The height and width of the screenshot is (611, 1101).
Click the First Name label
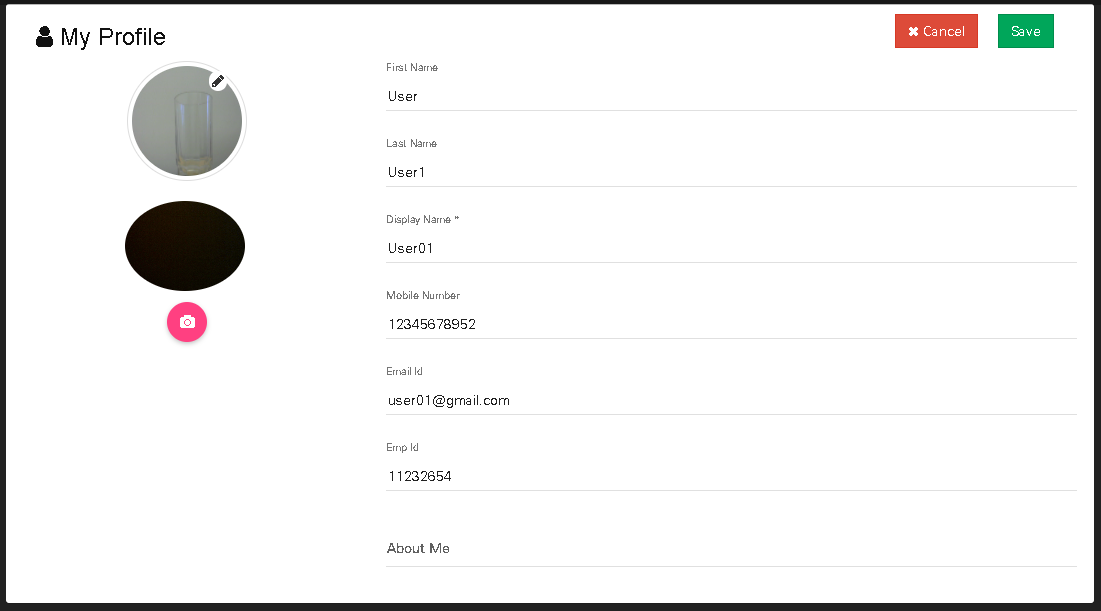[x=412, y=67]
